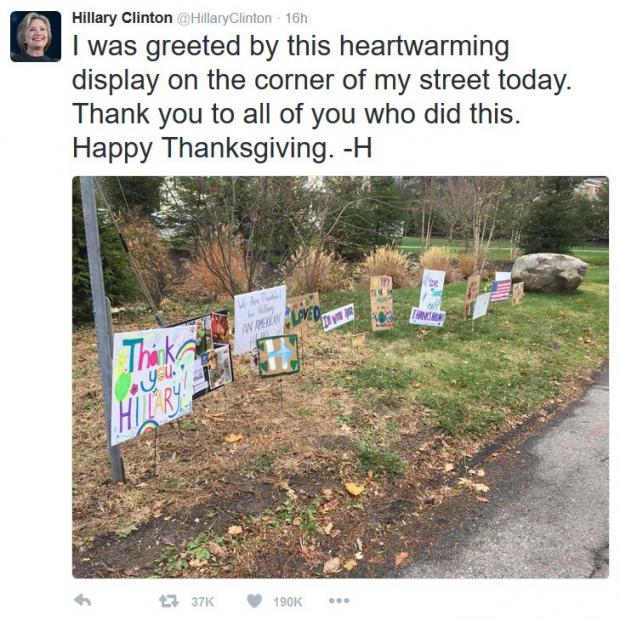Click the tweet text about heartwarming display
The height and width of the screenshot is (620, 620).
pos(322,97)
